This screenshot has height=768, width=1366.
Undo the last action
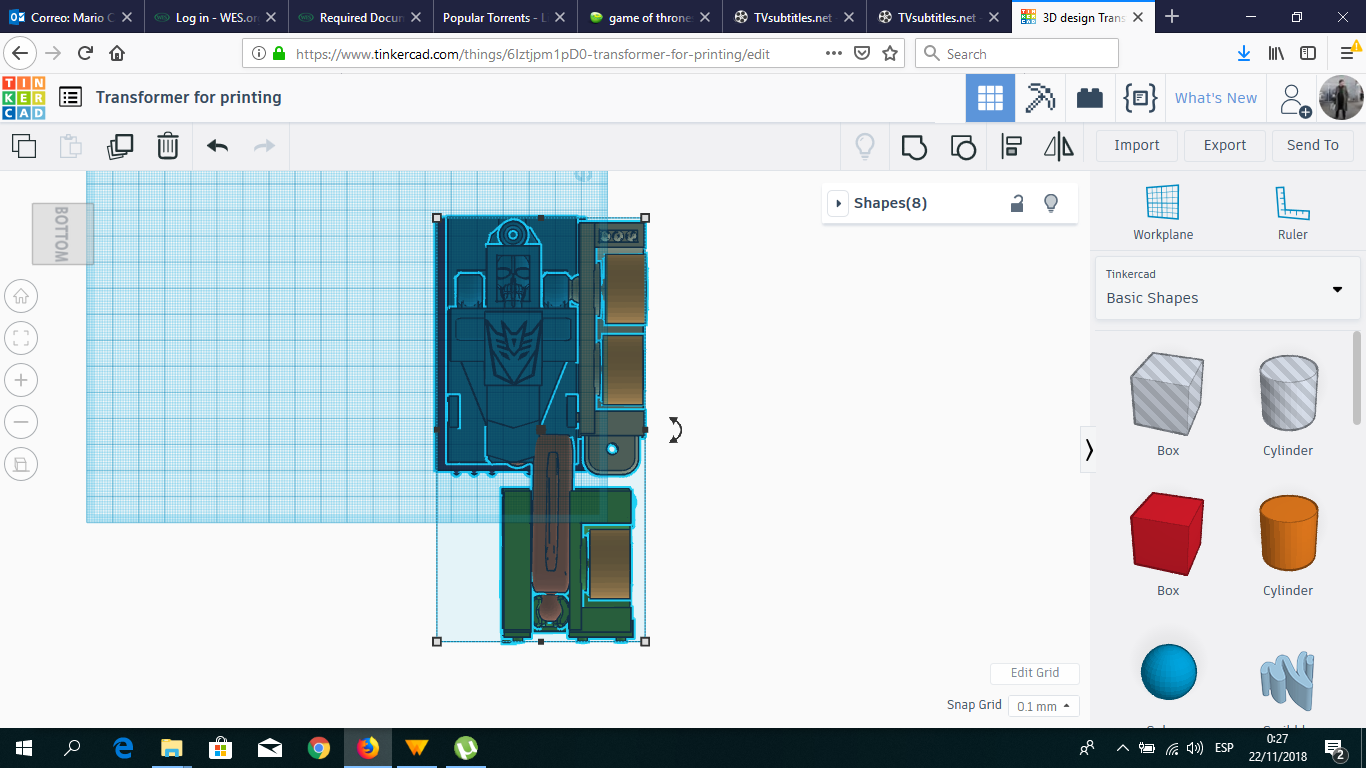pos(217,146)
